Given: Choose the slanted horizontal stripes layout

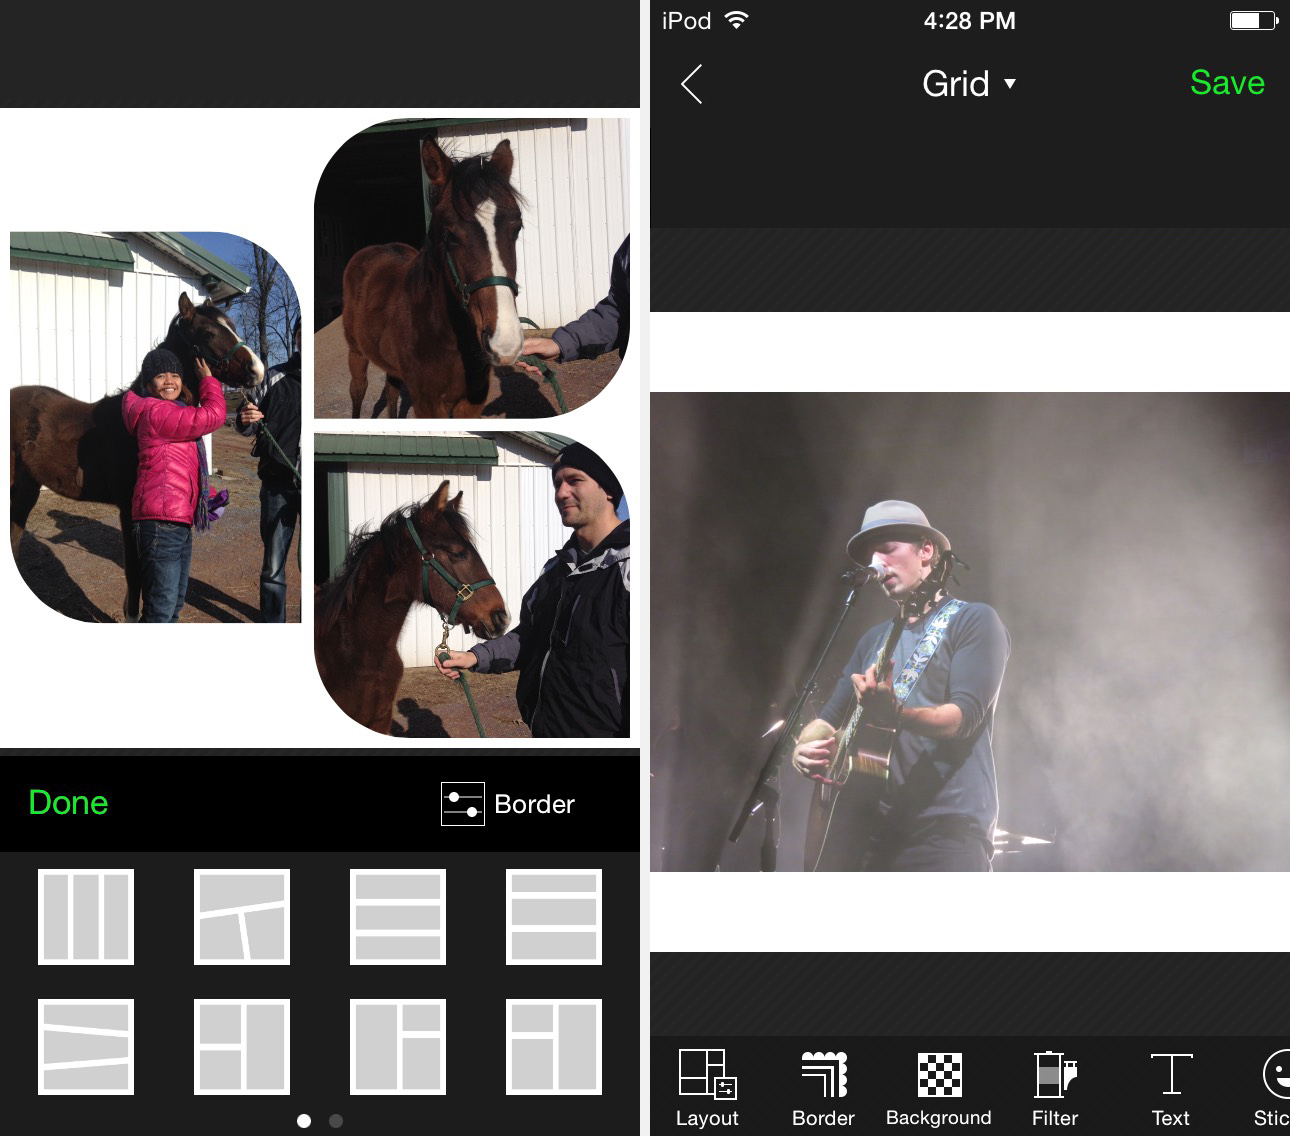Looking at the screenshot, I should coord(86,1047).
